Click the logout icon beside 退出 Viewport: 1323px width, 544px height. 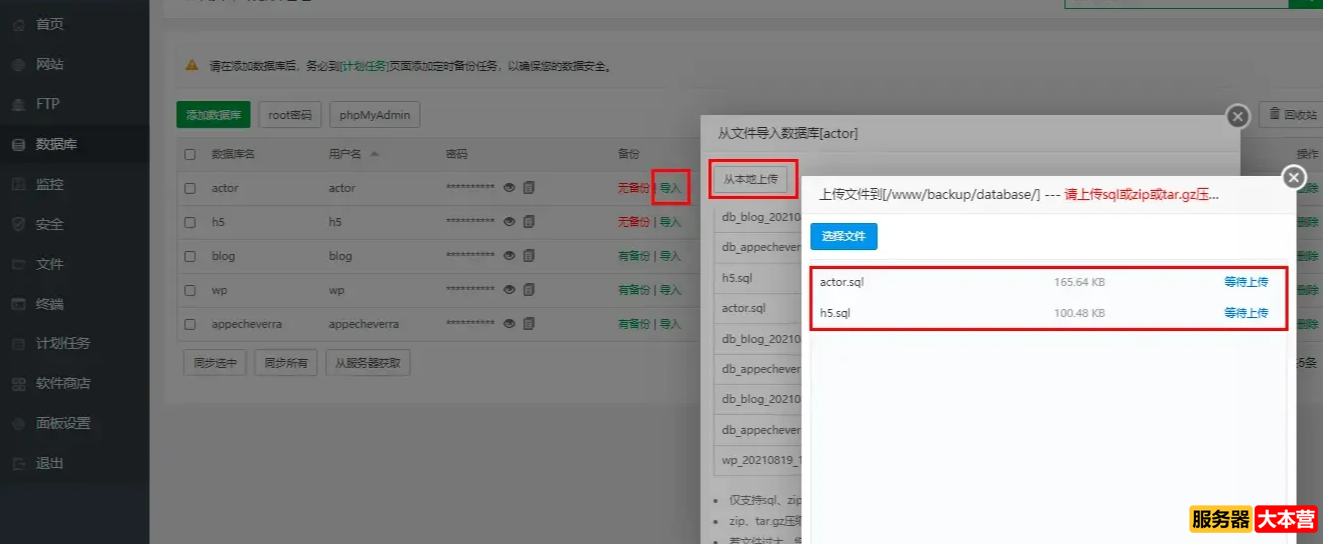pos(18,463)
